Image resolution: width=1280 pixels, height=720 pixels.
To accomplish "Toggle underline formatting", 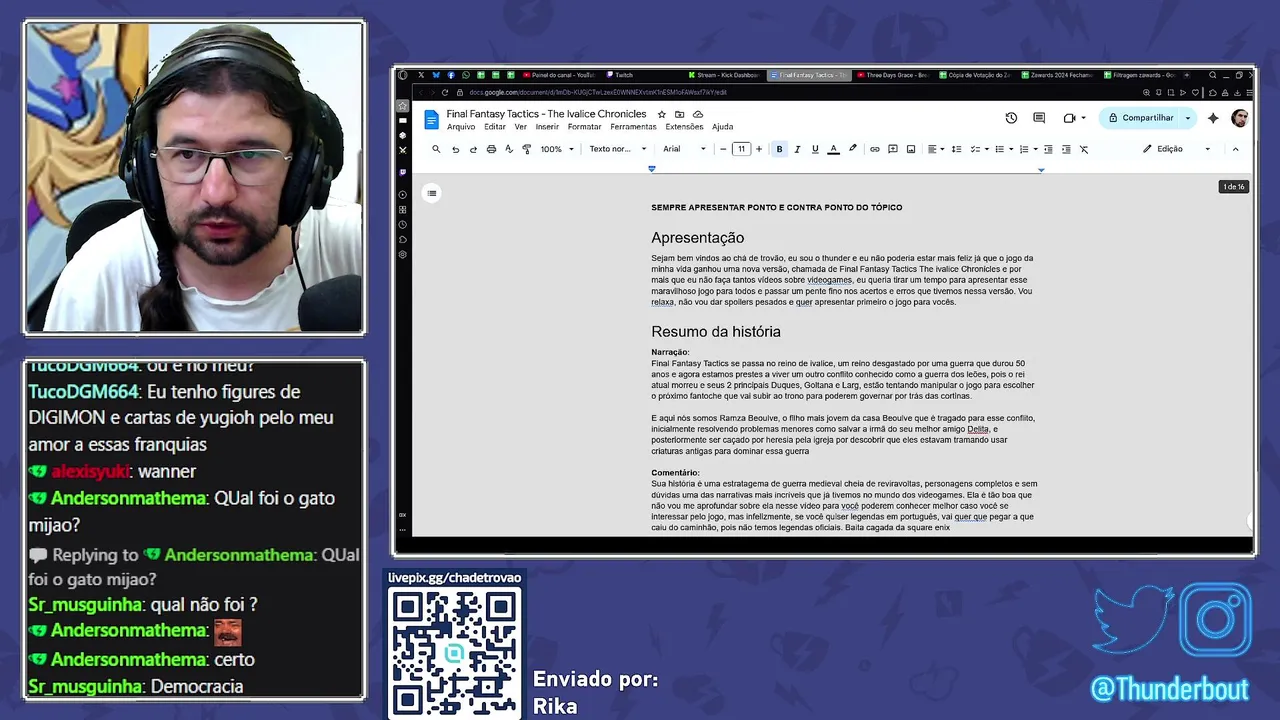I will click(x=815, y=149).
